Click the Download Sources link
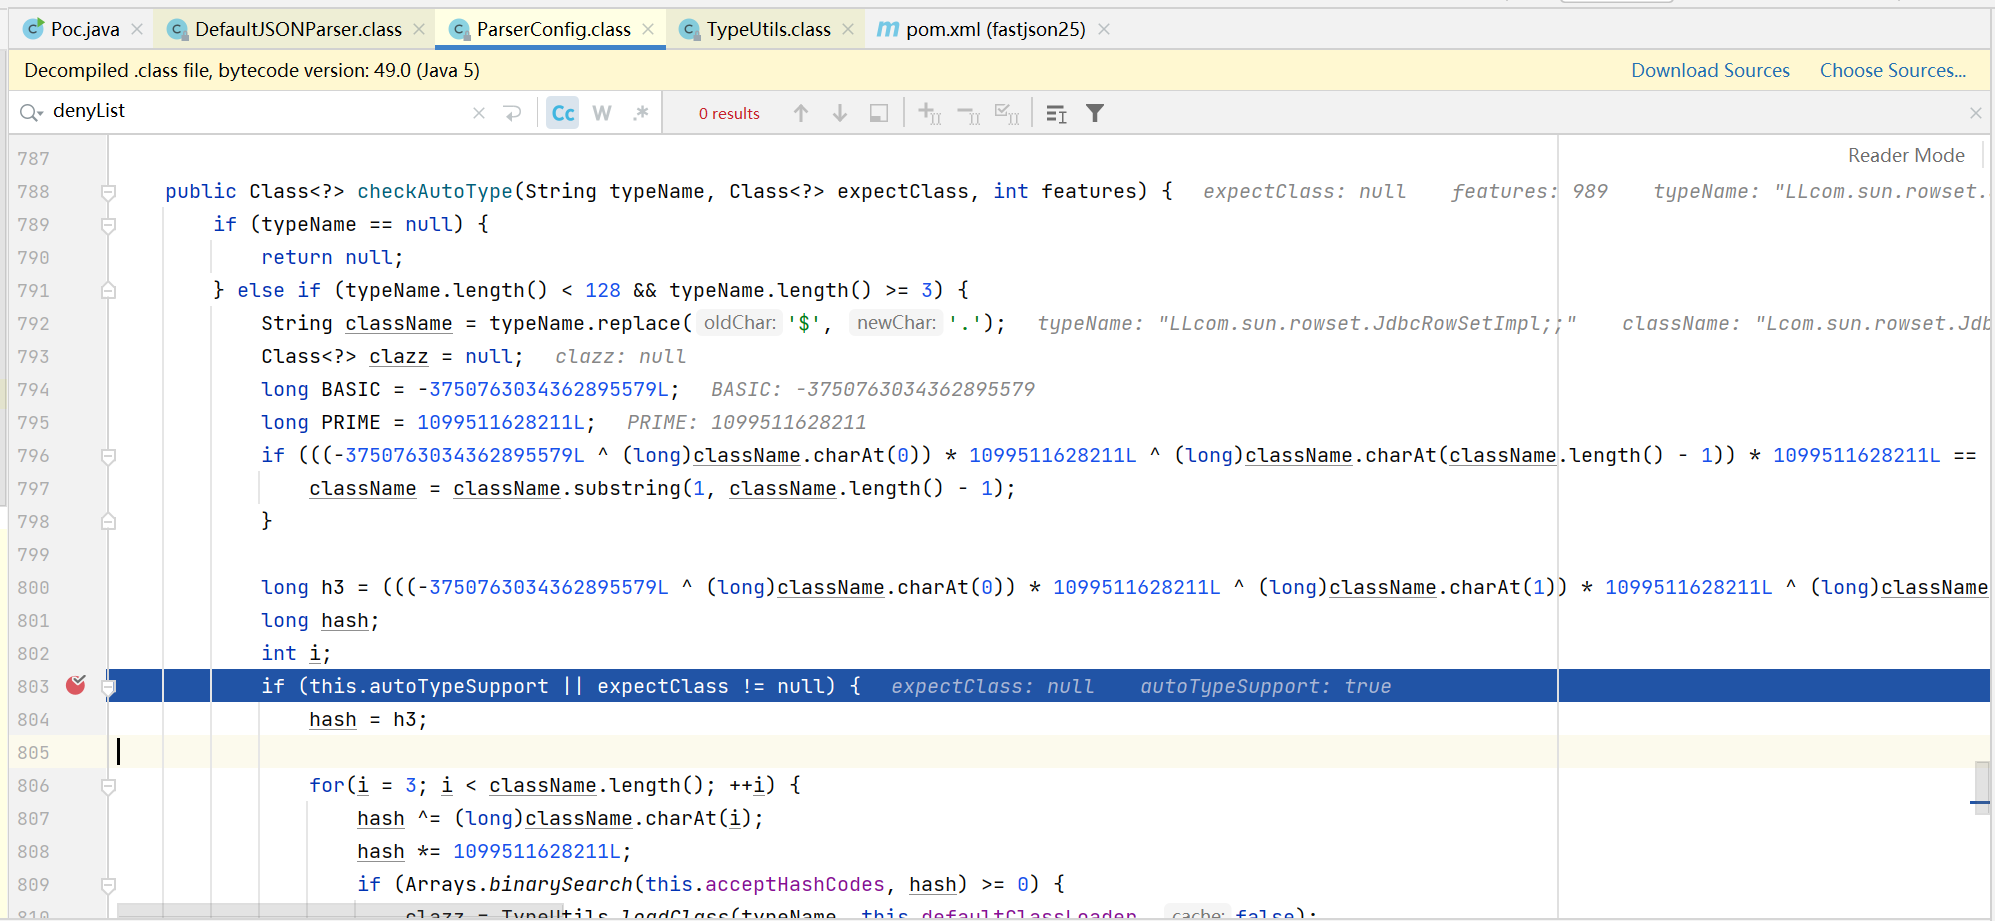 click(x=1710, y=70)
